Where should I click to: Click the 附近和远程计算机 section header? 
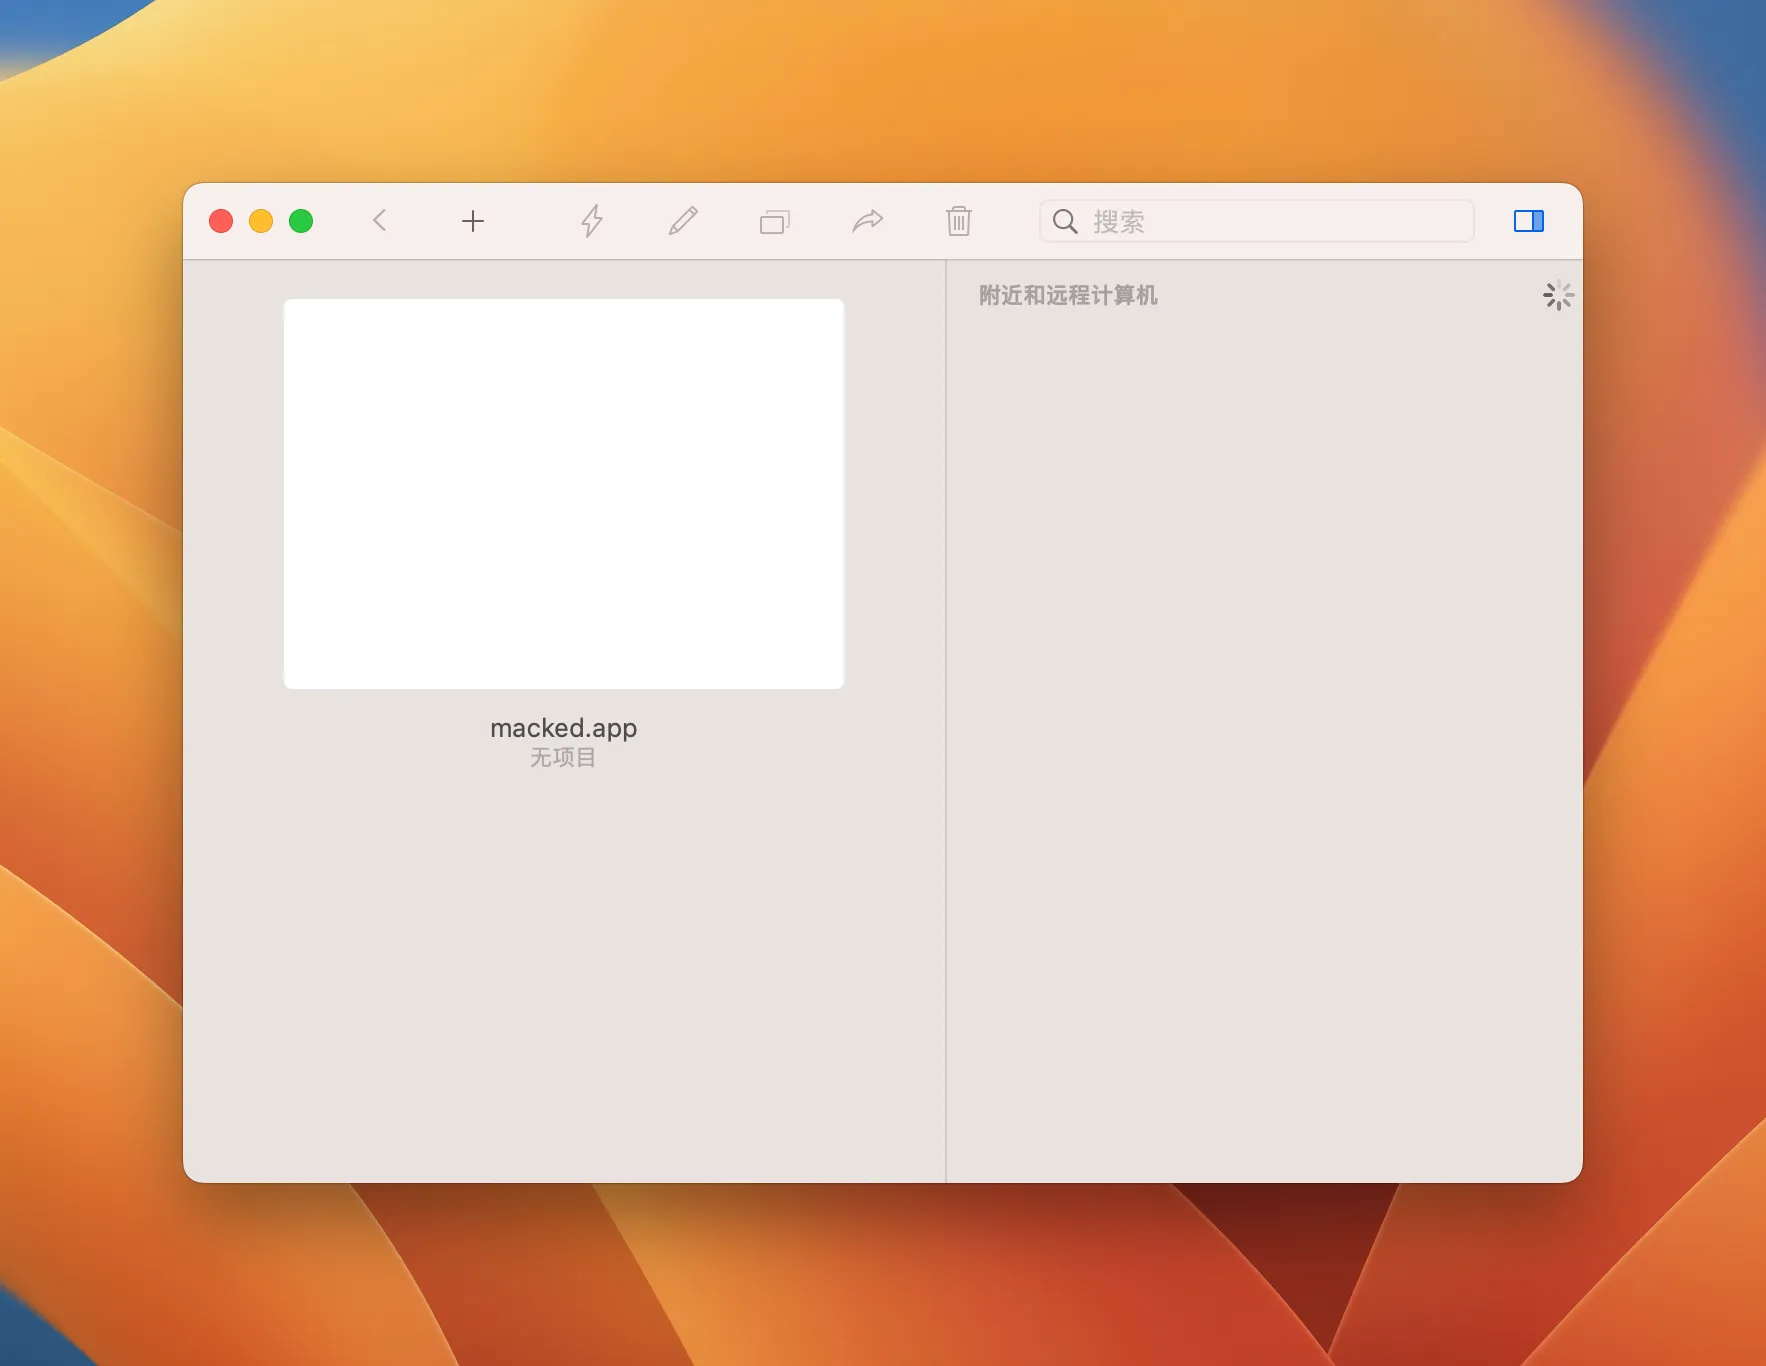[1067, 295]
